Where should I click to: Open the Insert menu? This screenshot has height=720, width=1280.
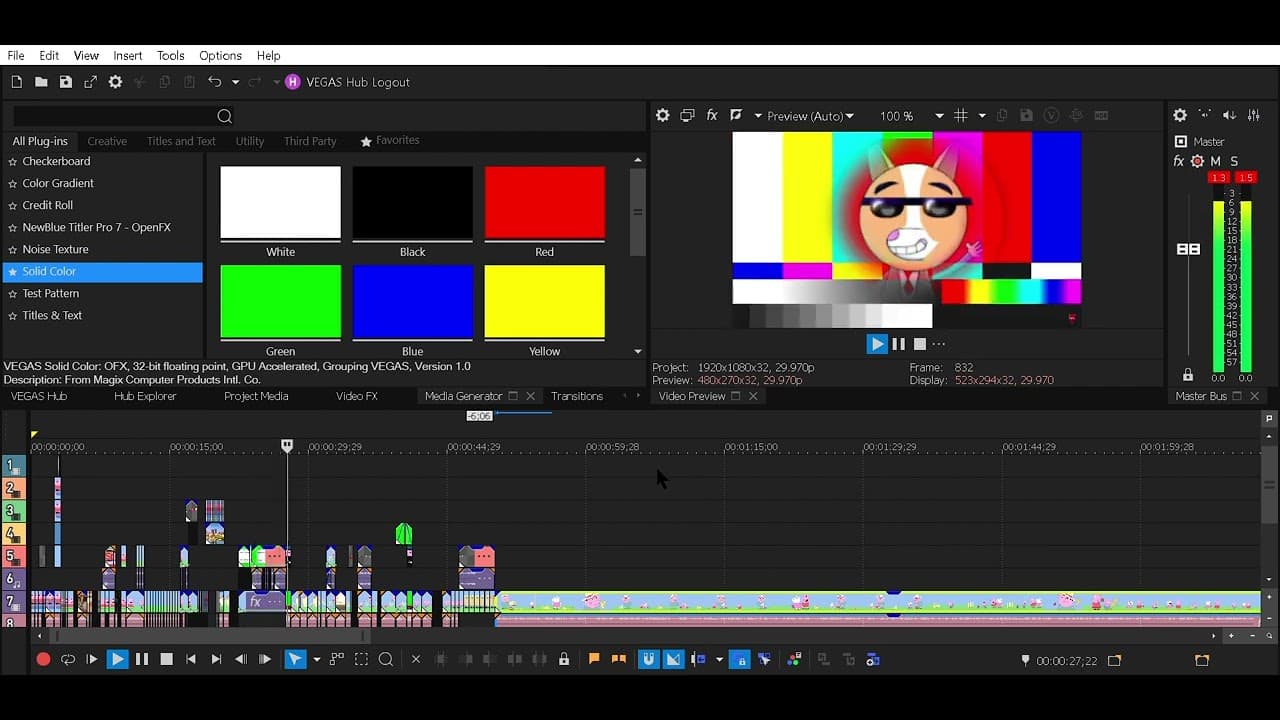coord(128,56)
